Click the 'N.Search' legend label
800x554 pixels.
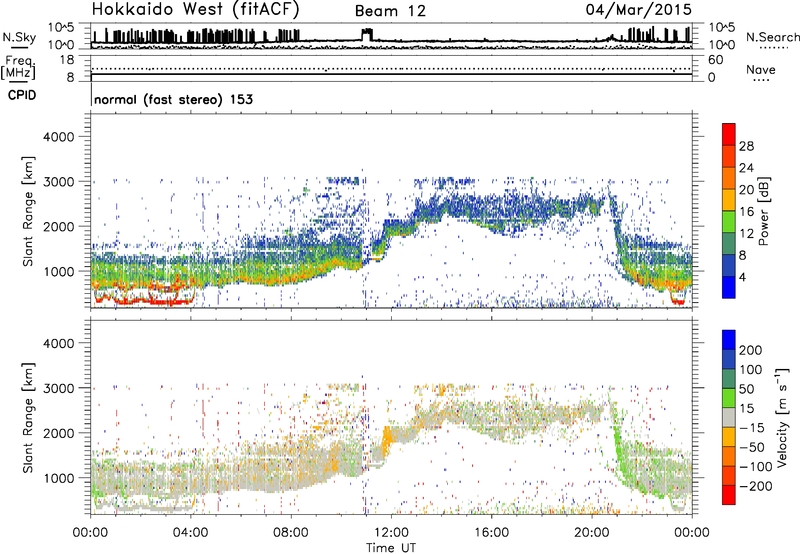point(772,37)
